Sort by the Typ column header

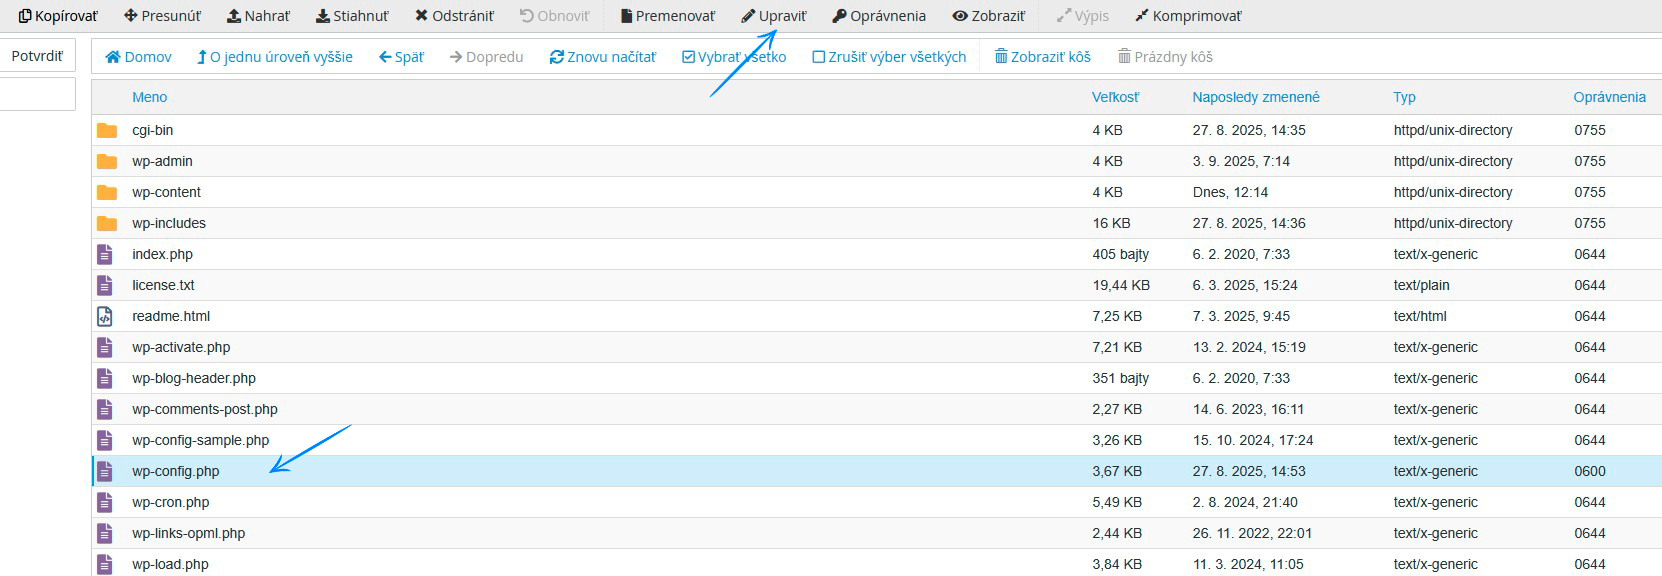point(1405,97)
